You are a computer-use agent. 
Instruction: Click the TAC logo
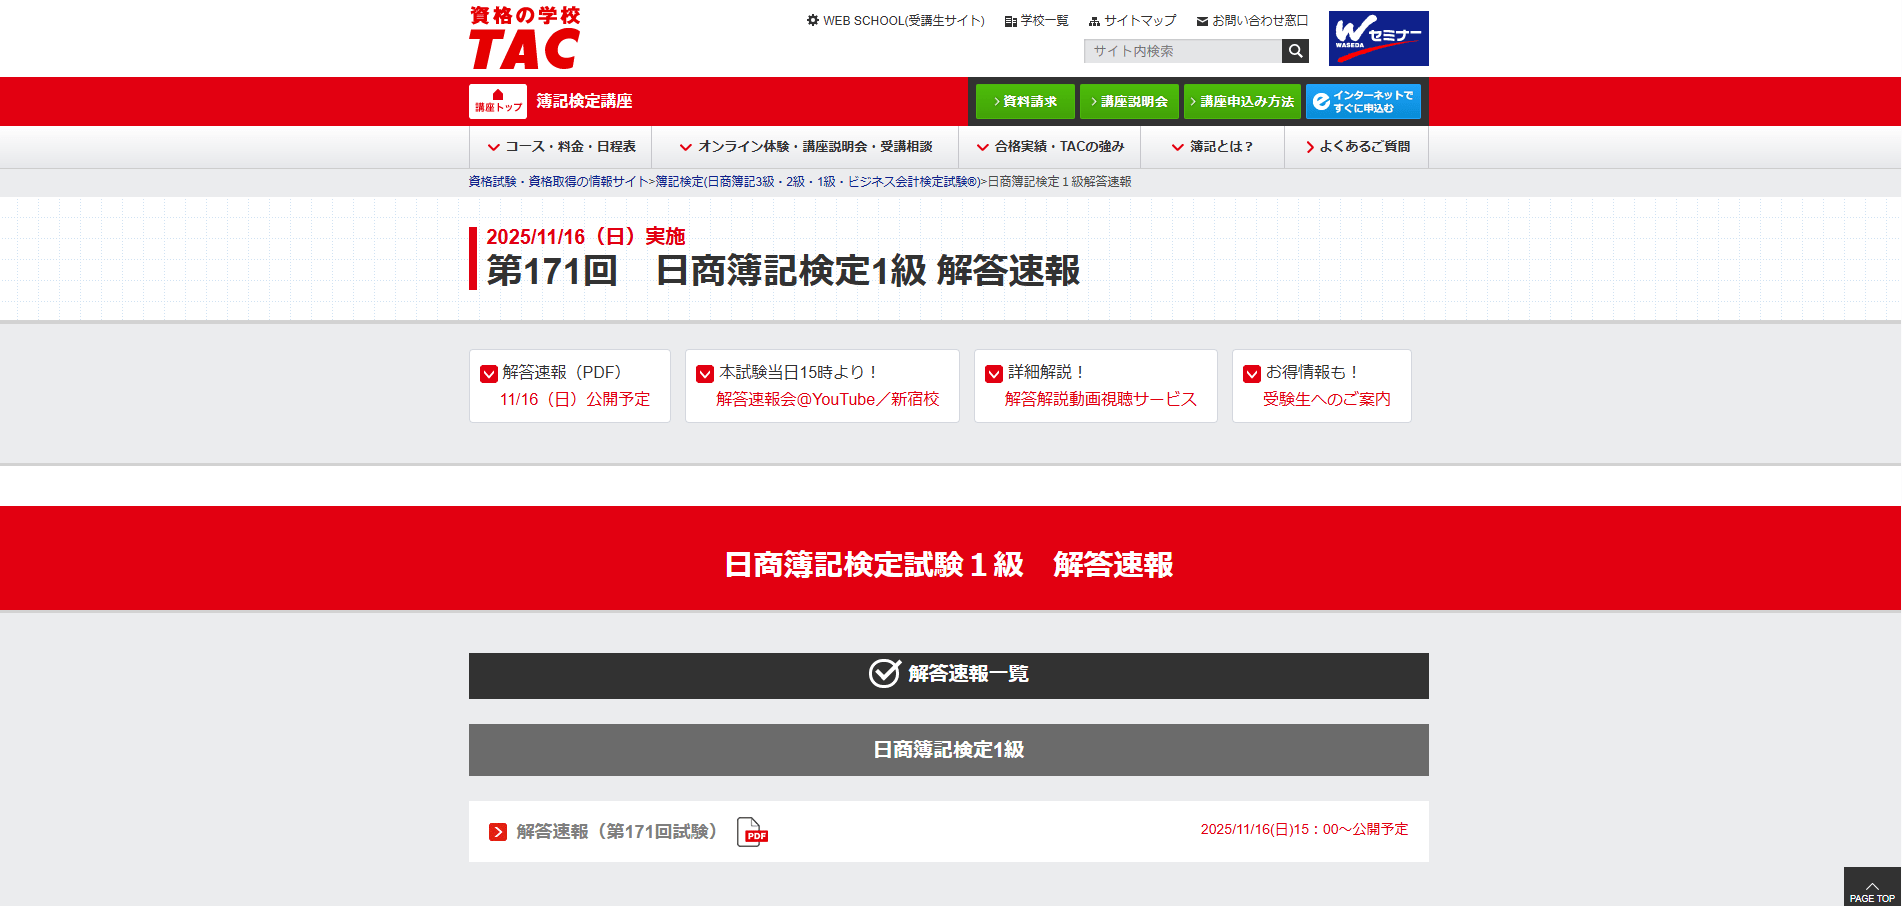point(524,38)
